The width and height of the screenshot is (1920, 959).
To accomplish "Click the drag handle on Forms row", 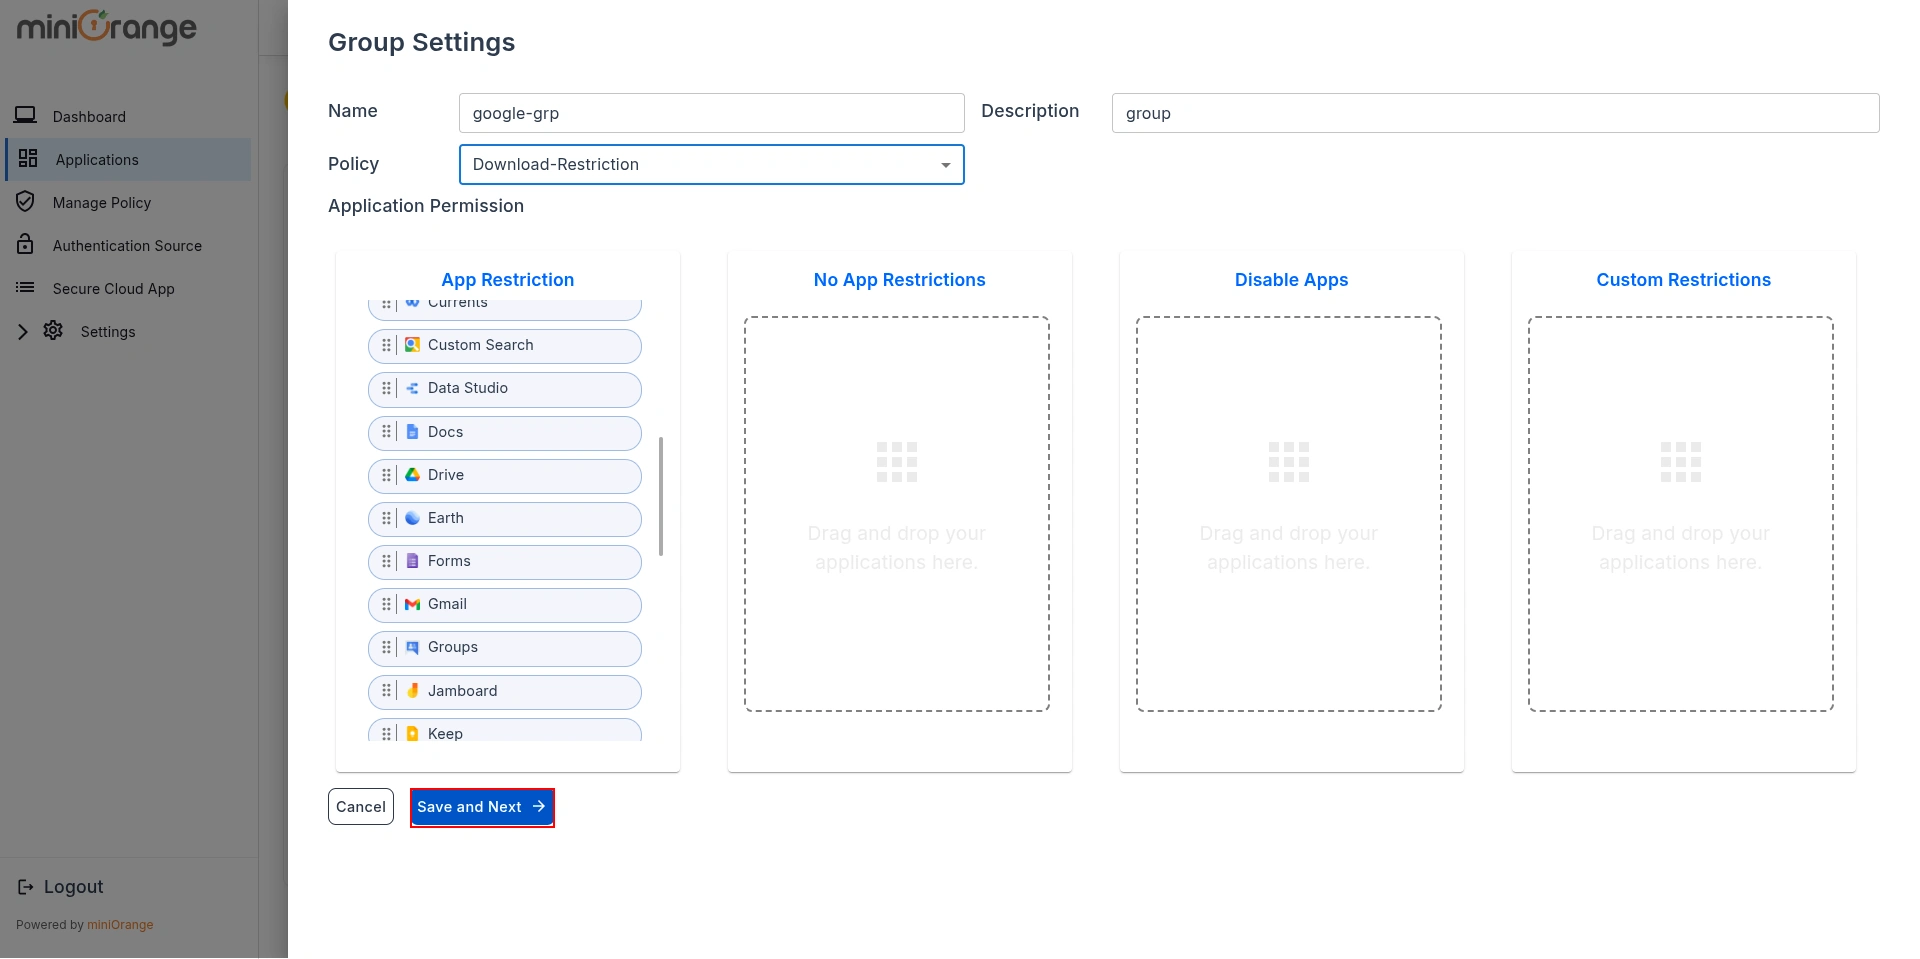I will pyautogui.click(x=386, y=561).
